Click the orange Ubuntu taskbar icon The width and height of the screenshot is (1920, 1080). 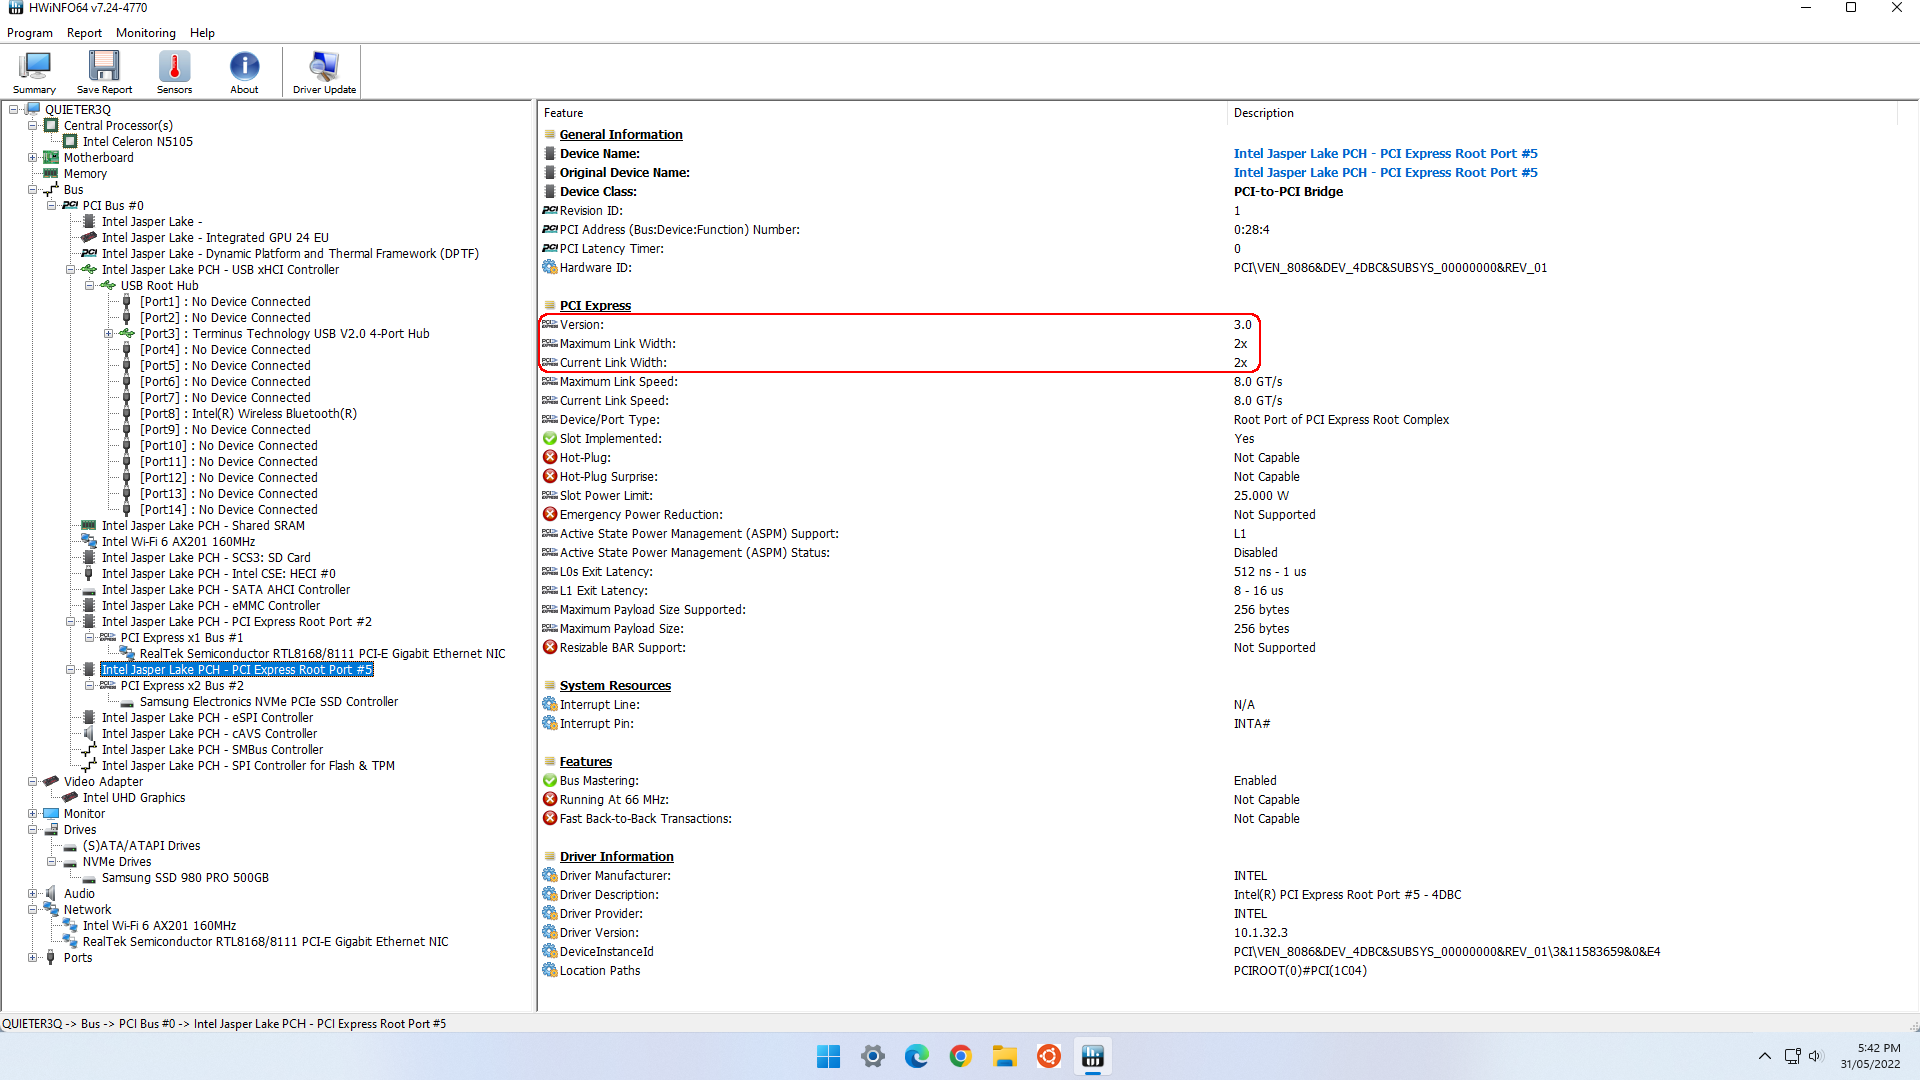click(1048, 1057)
